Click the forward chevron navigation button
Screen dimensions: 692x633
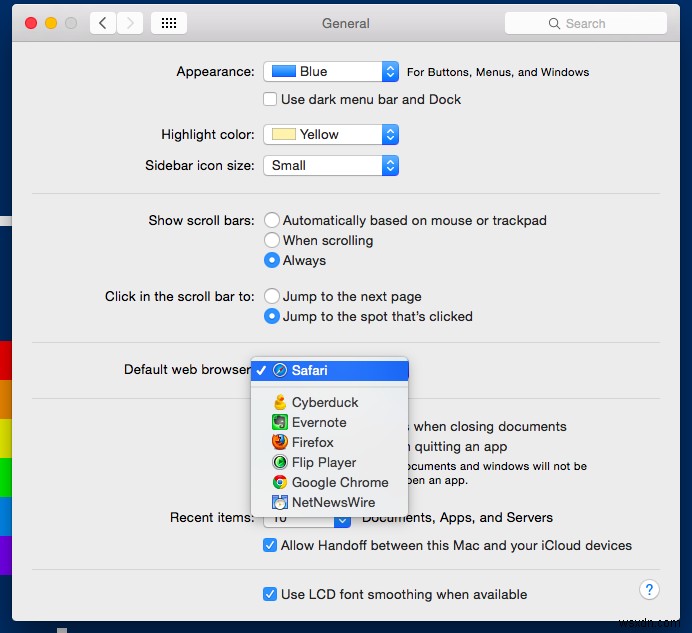coord(130,23)
